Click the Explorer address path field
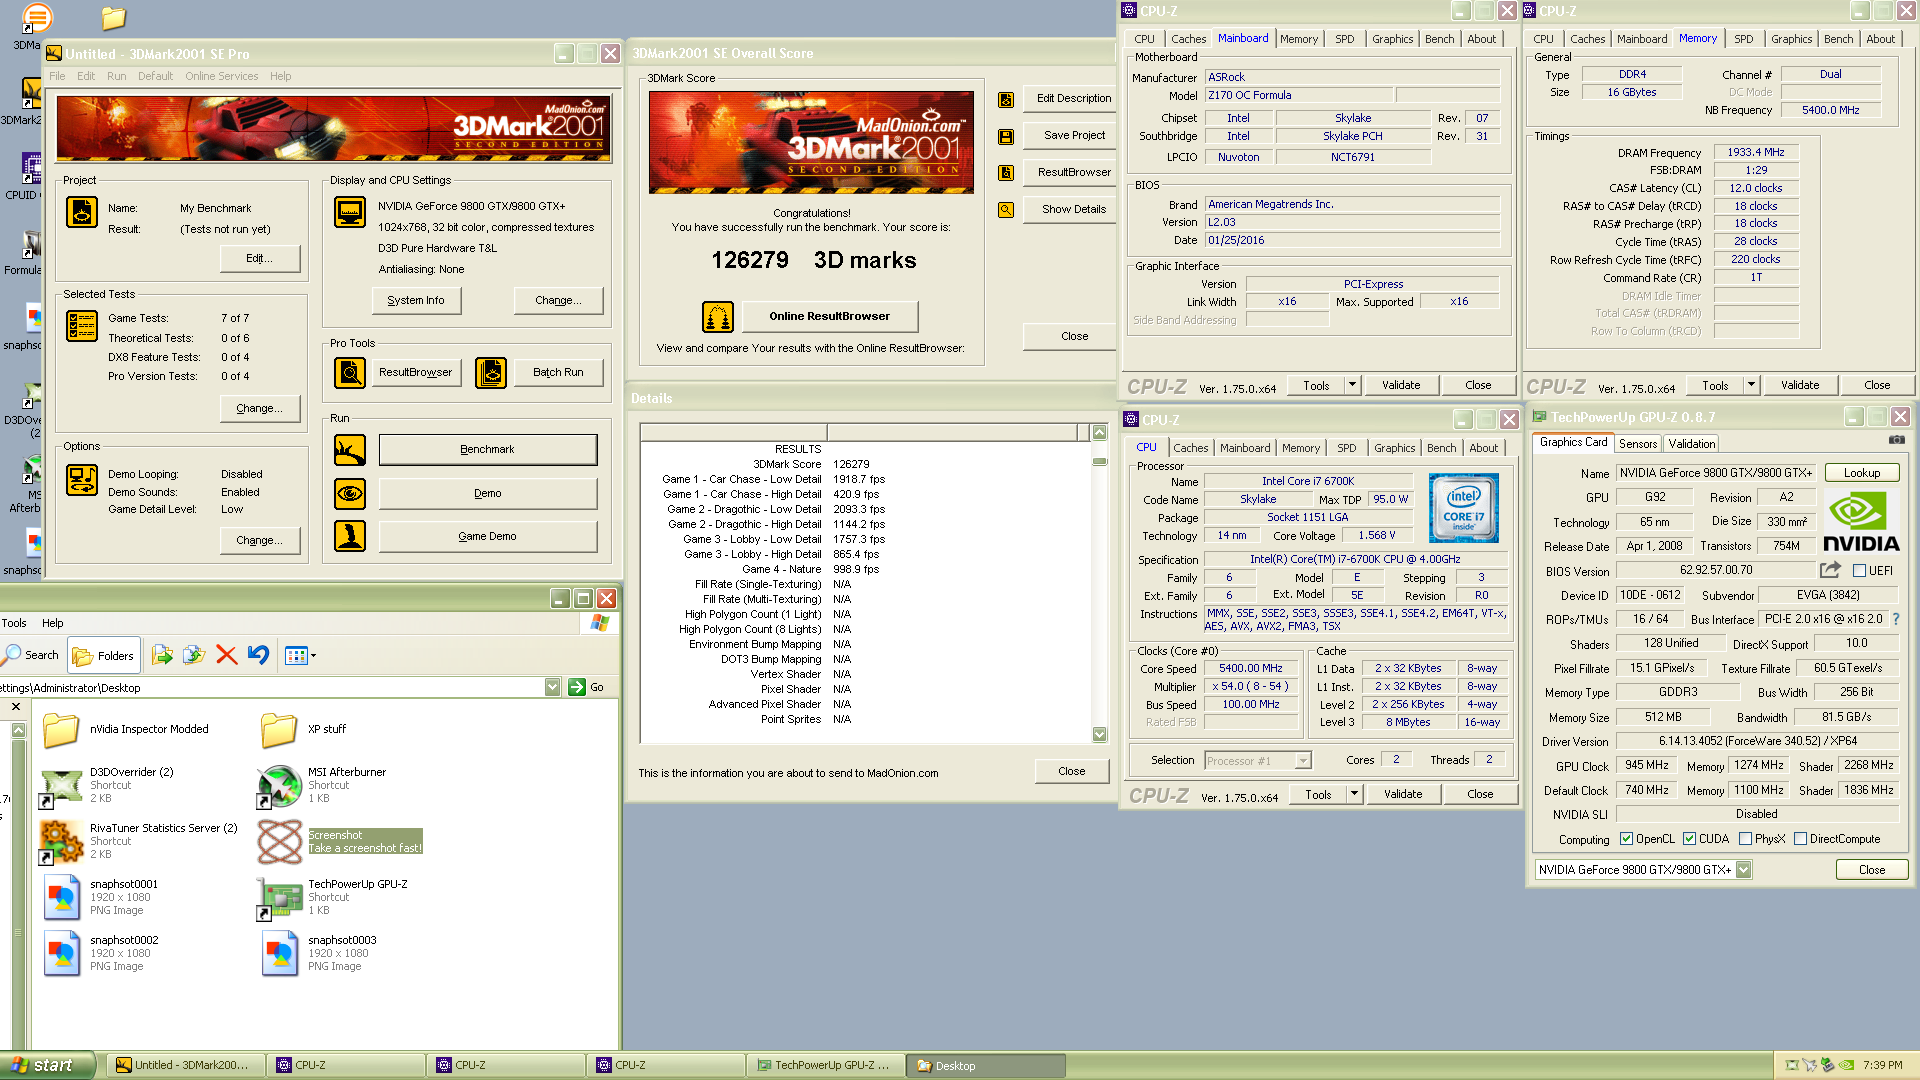 pyautogui.click(x=272, y=687)
